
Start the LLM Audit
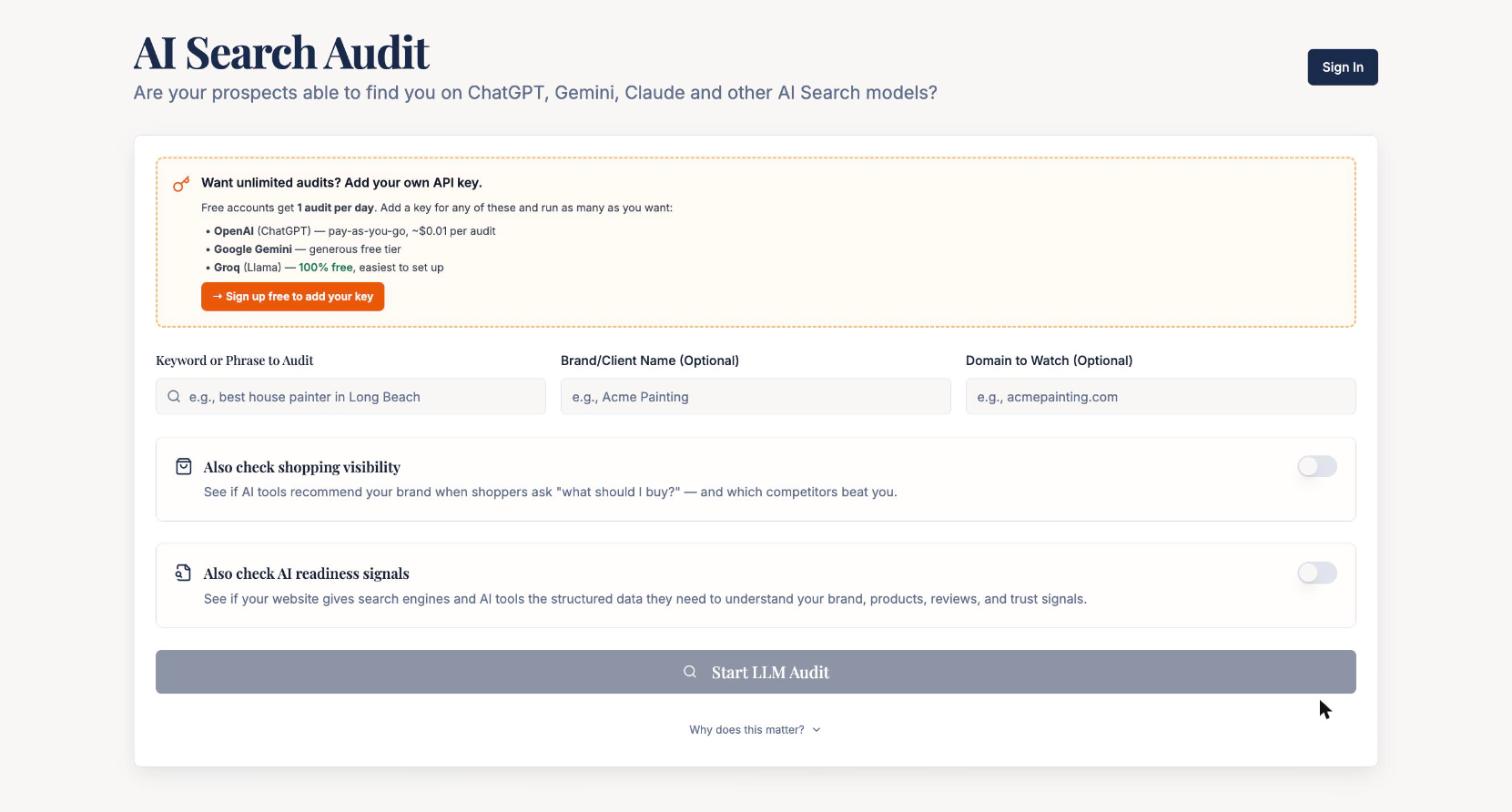tap(755, 672)
